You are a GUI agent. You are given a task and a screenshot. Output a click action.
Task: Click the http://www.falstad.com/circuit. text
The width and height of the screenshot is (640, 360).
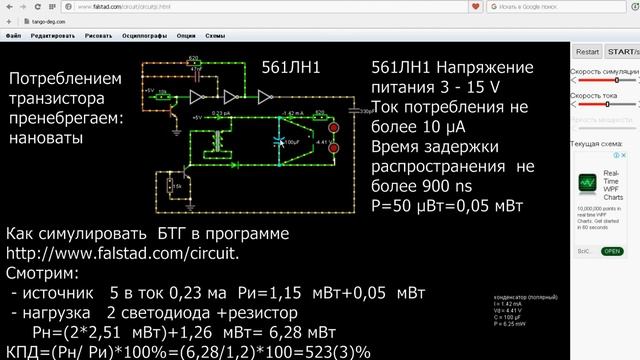click(x=122, y=253)
